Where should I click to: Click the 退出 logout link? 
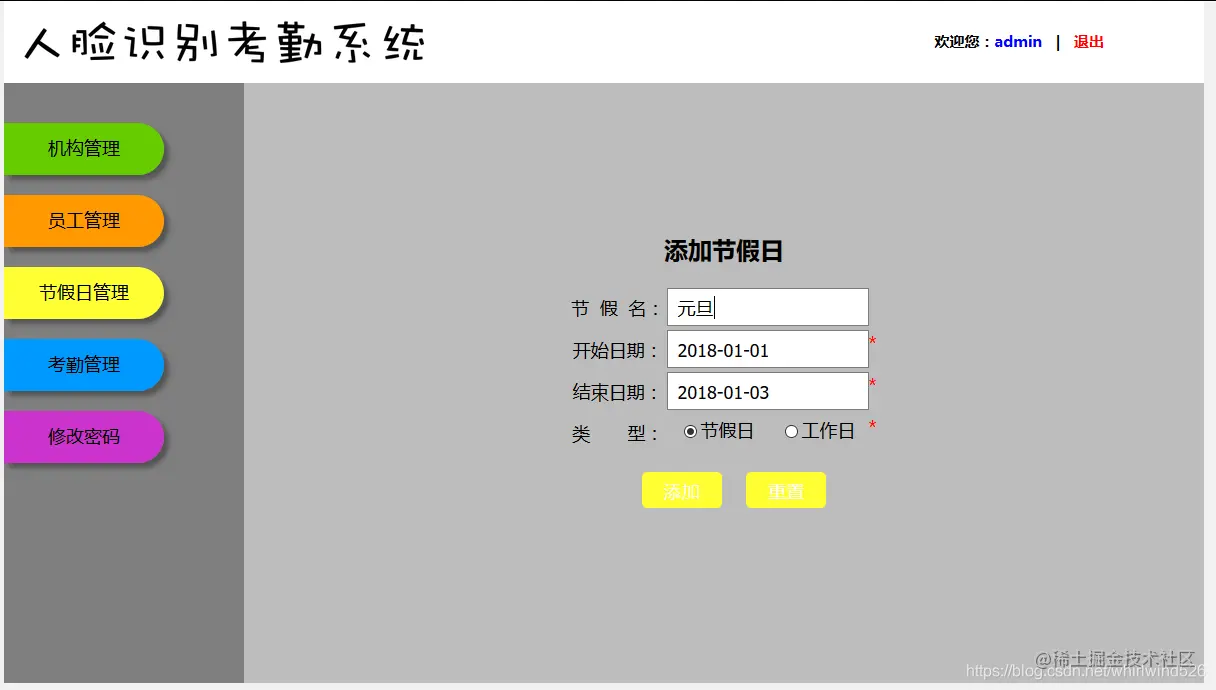click(1089, 42)
